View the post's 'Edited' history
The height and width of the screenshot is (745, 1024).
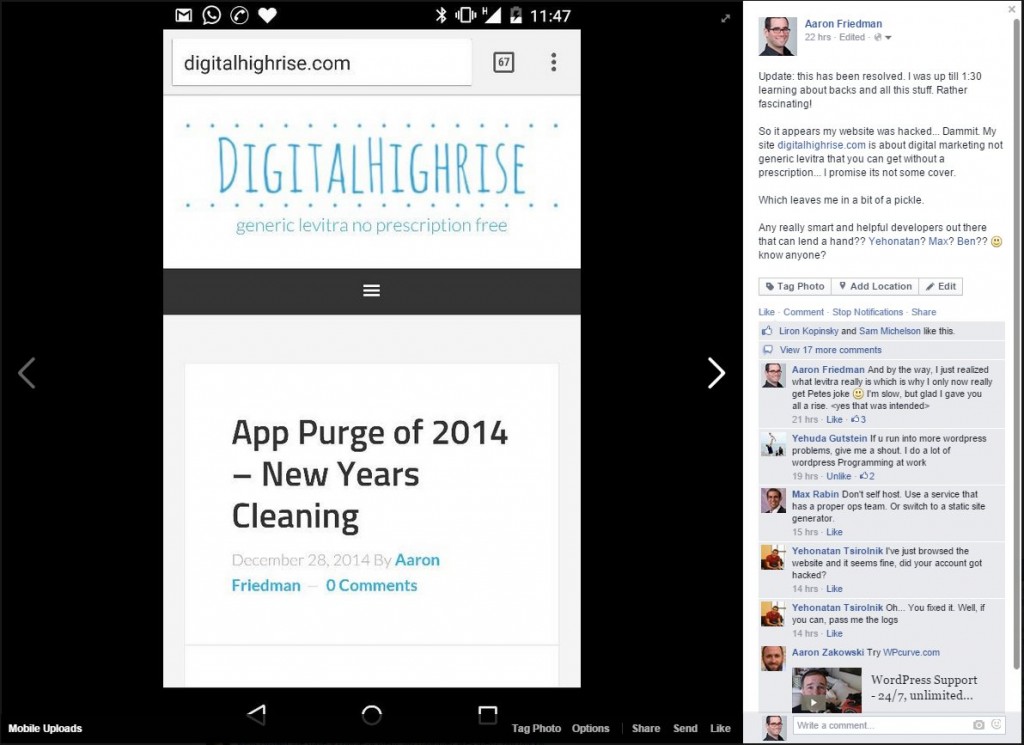click(852, 37)
